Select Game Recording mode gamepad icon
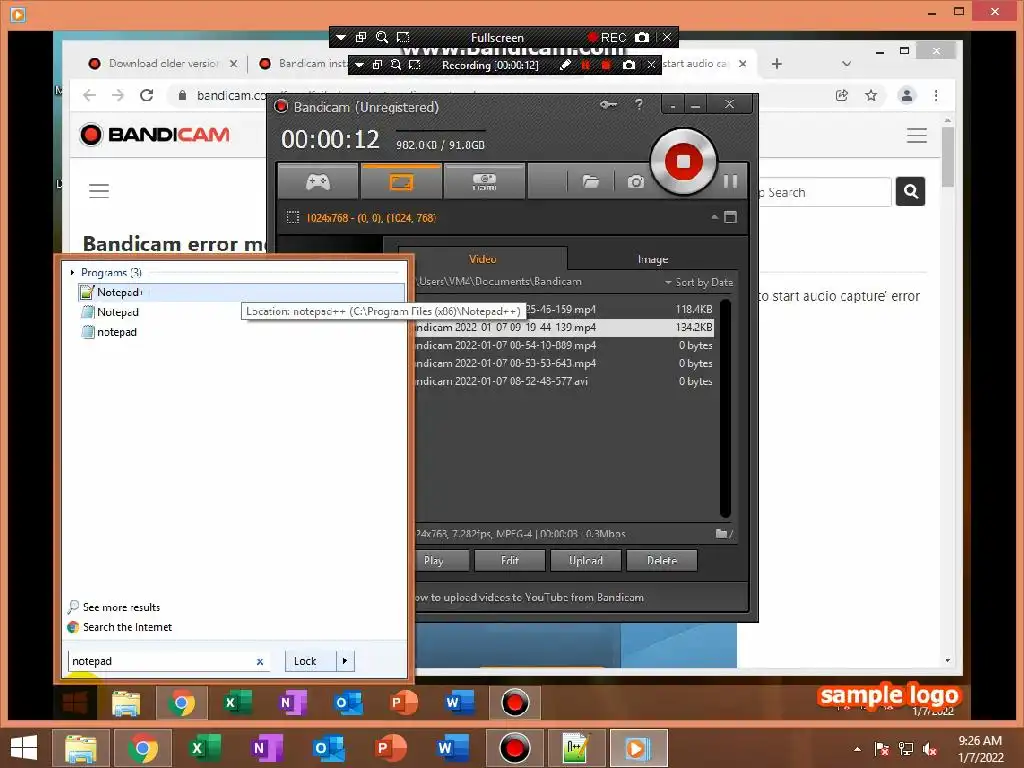Image resolution: width=1024 pixels, height=768 pixels. pyautogui.click(x=318, y=182)
